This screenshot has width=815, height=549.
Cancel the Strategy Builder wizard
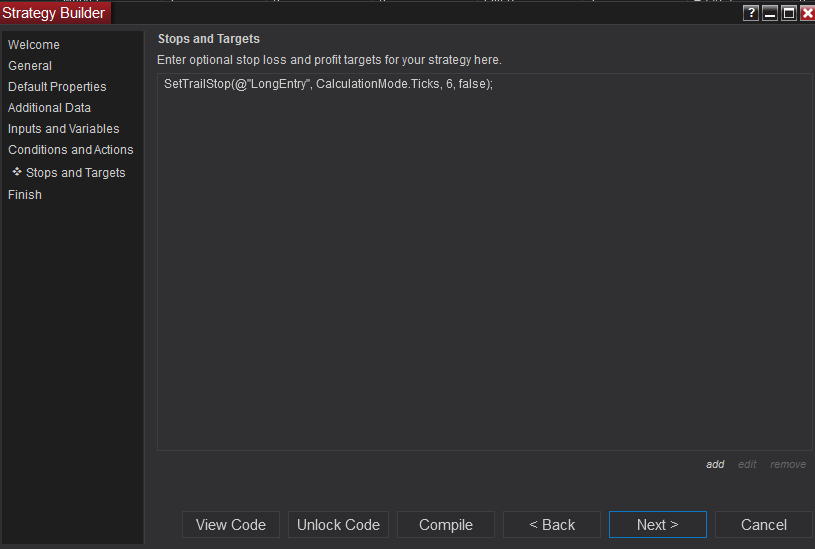point(764,525)
